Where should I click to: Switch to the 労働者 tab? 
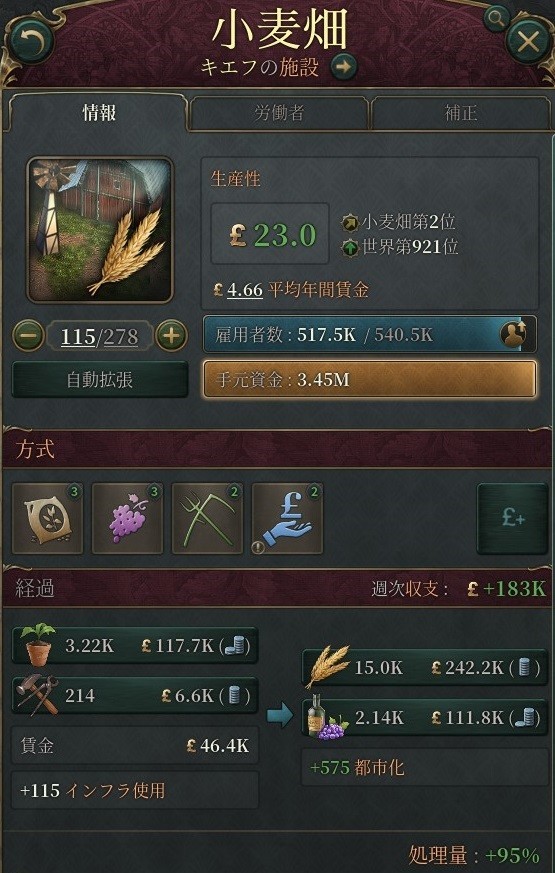pos(279,114)
